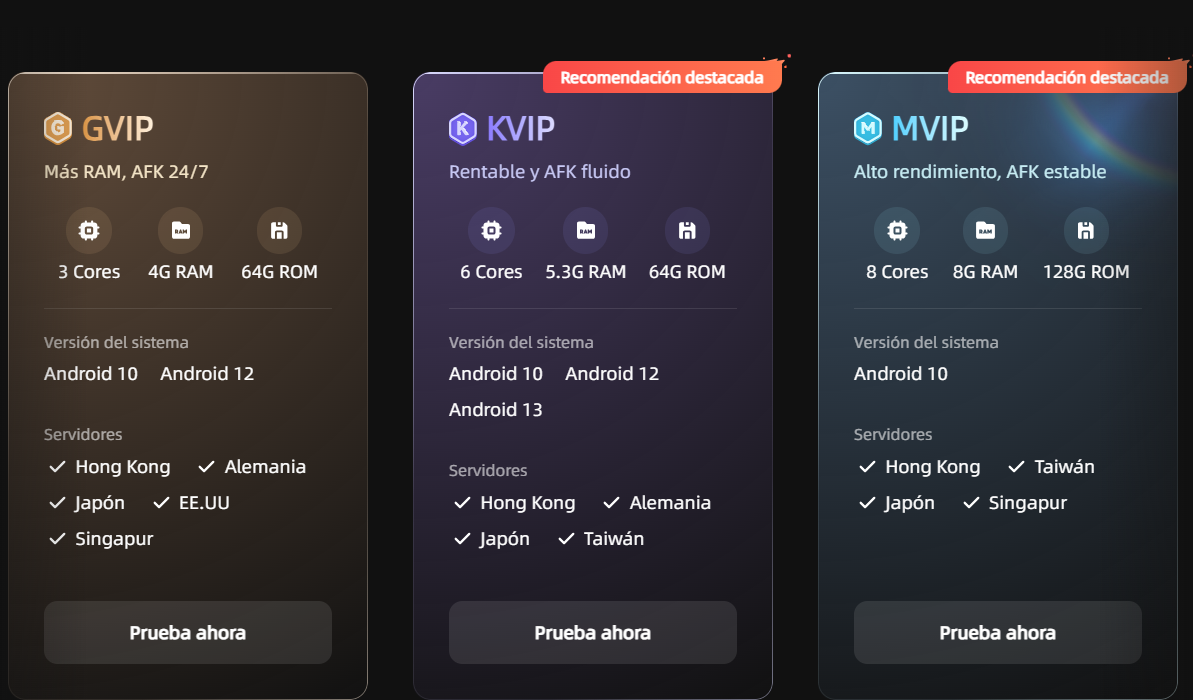
Task: Click EE.UU checkmark in GVIP card
Action: [161, 503]
